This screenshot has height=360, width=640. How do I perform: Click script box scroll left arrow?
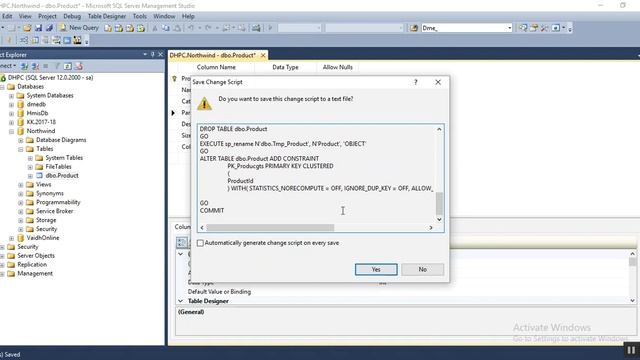pos(202,228)
